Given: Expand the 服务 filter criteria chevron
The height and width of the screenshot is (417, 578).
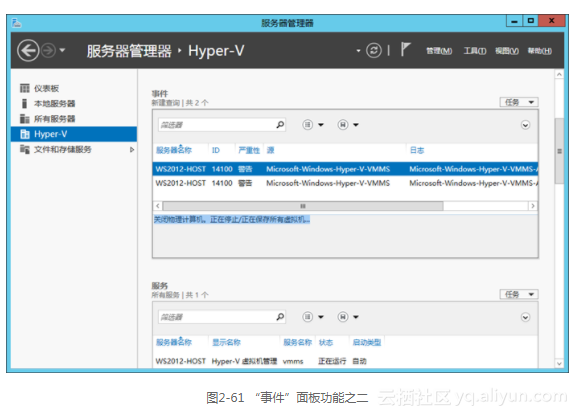Looking at the screenshot, I should [x=525, y=317].
